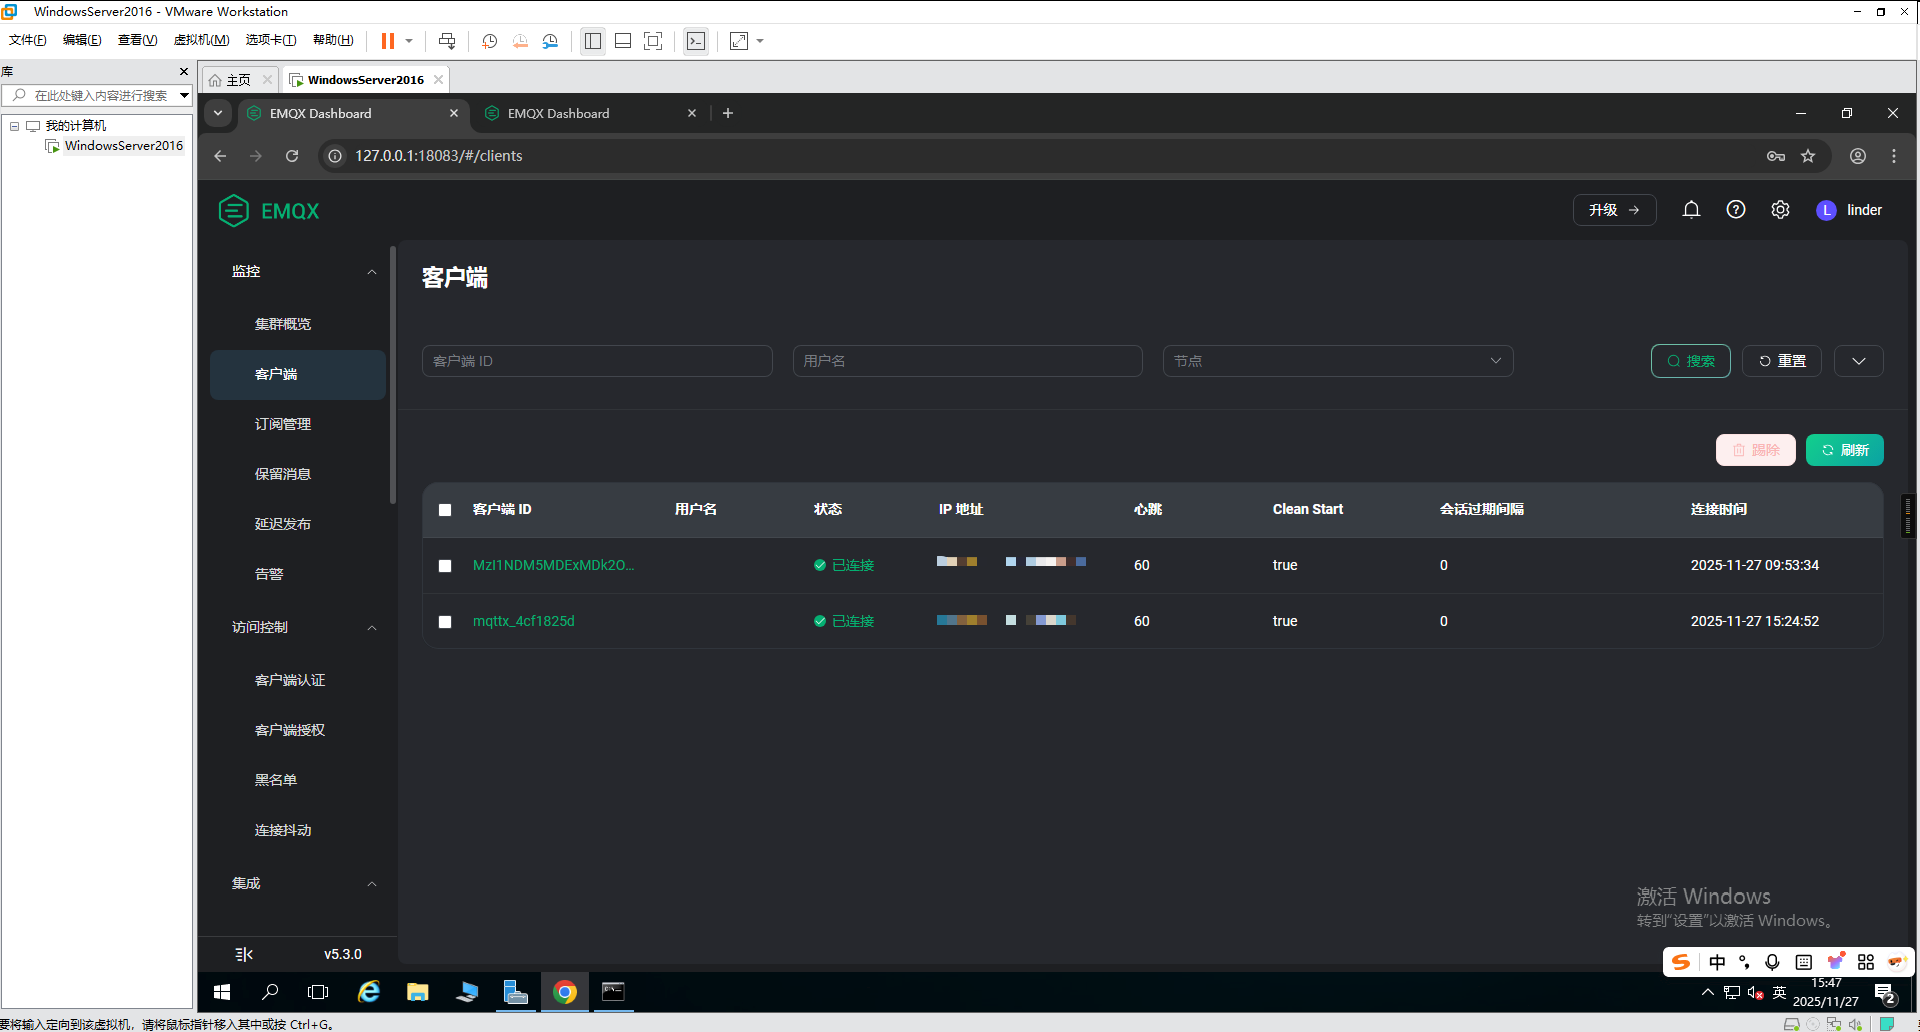Collapse the 监控 sidebar section
This screenshot has width=1920, height=1032.
click(x=372, y=272)
